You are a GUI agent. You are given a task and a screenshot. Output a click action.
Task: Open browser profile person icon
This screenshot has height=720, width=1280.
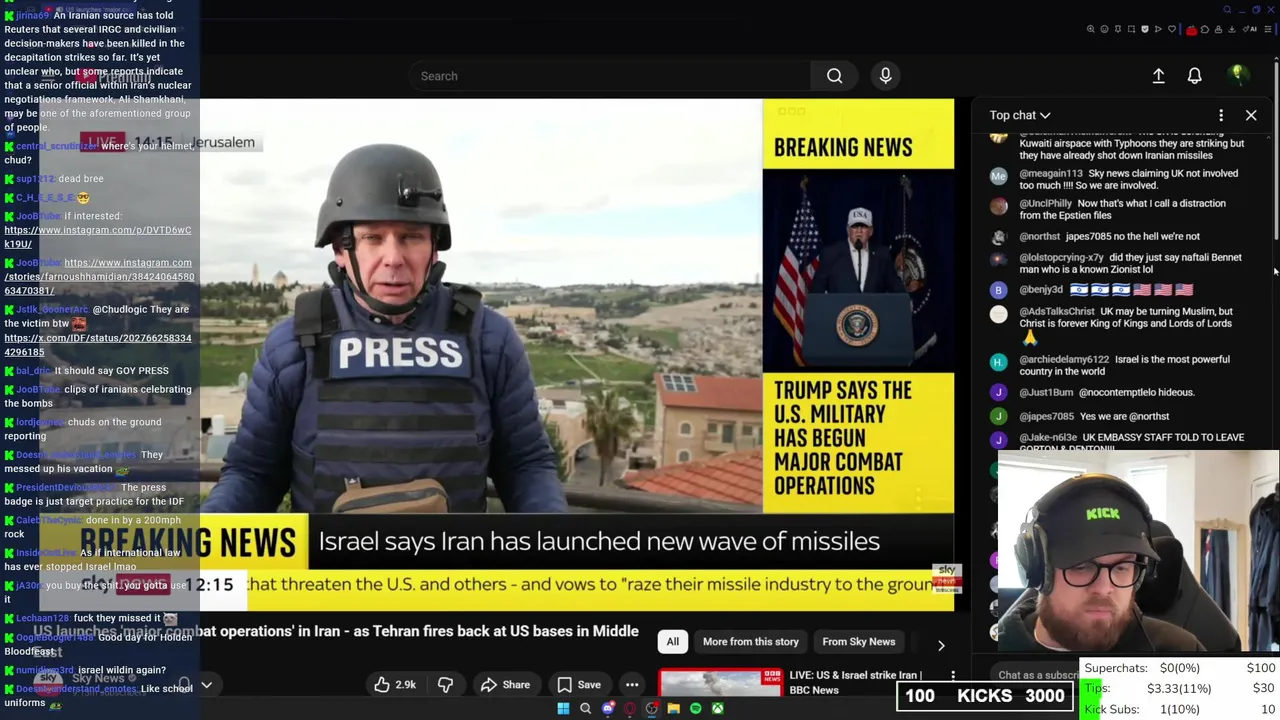pos(1218,29)
